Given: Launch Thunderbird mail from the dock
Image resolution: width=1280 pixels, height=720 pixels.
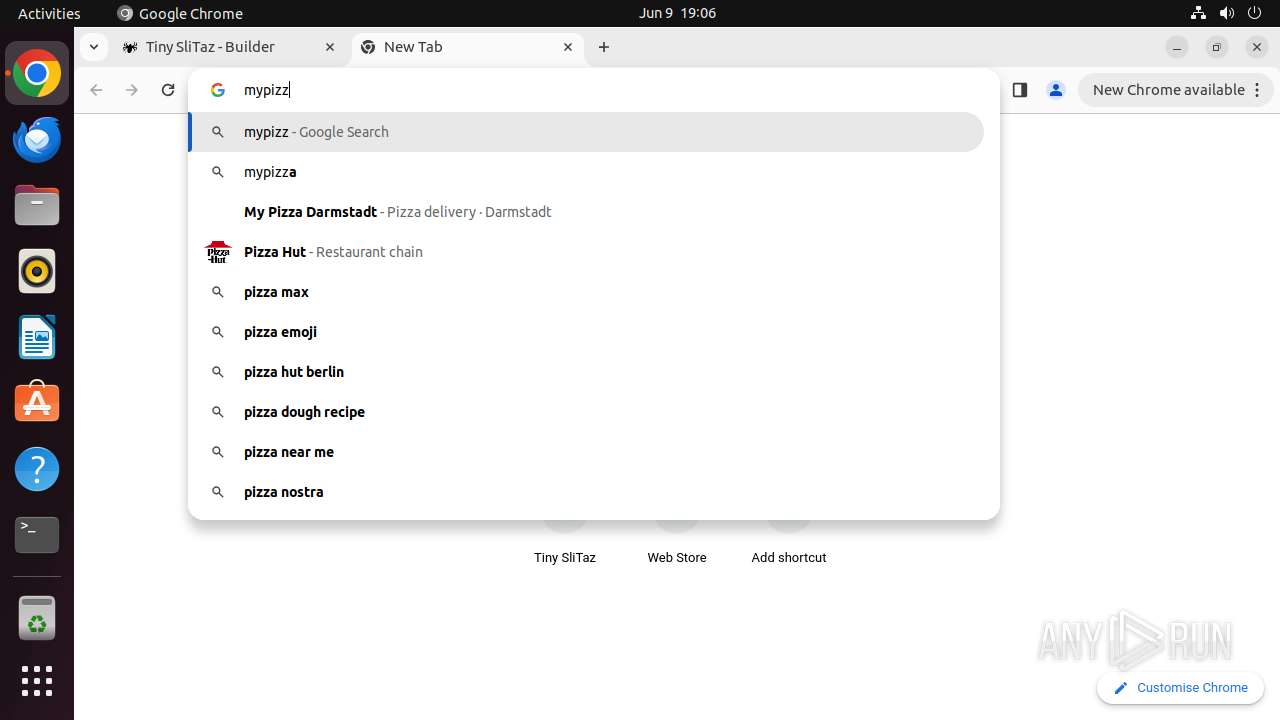Looking at the screenshot, I should point(37,139).
